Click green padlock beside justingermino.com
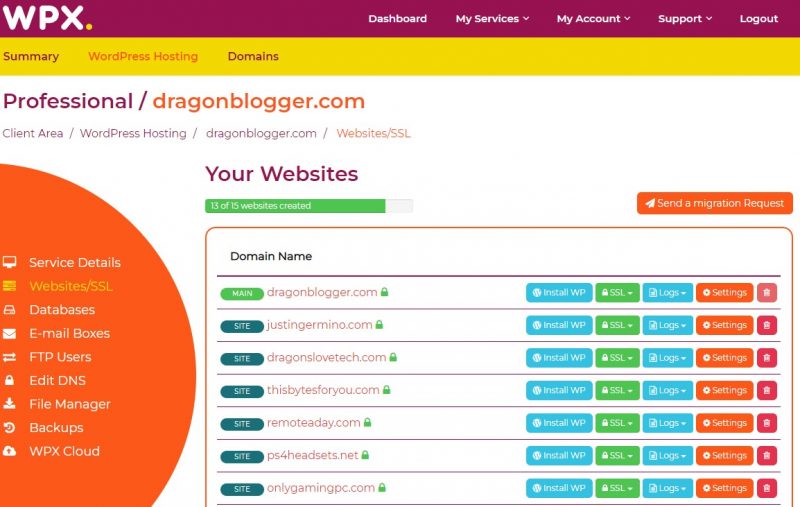 tap(379, 324)
